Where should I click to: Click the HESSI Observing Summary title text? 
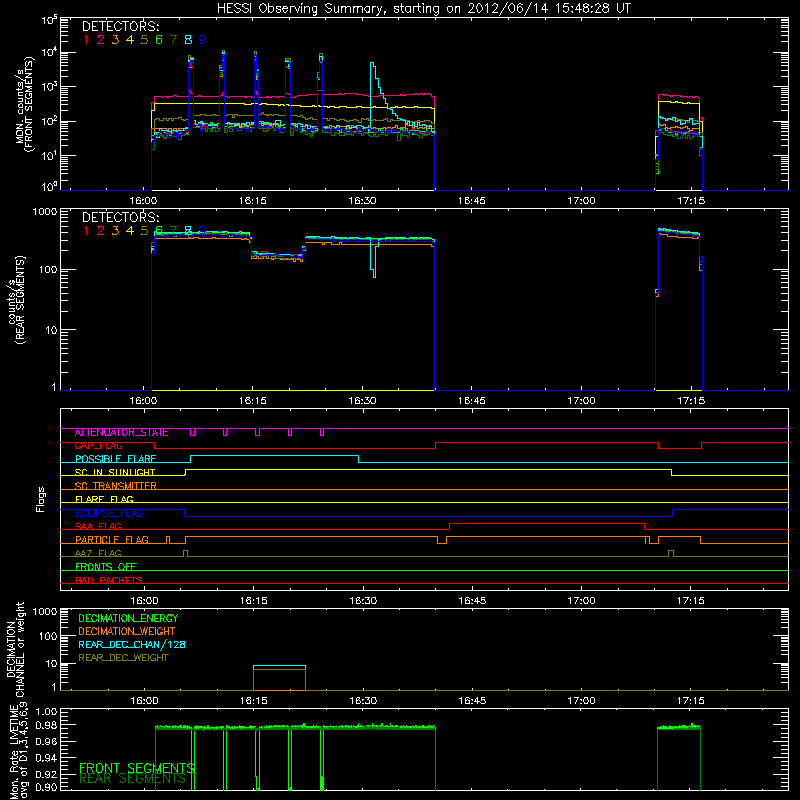(423, 9)
